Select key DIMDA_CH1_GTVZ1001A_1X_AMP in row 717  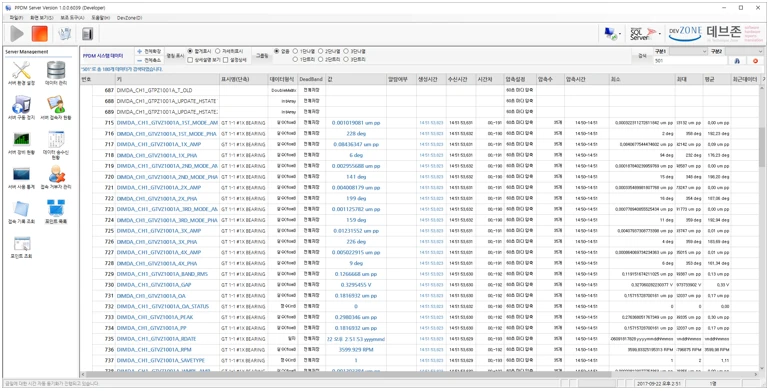click(159, 145)
